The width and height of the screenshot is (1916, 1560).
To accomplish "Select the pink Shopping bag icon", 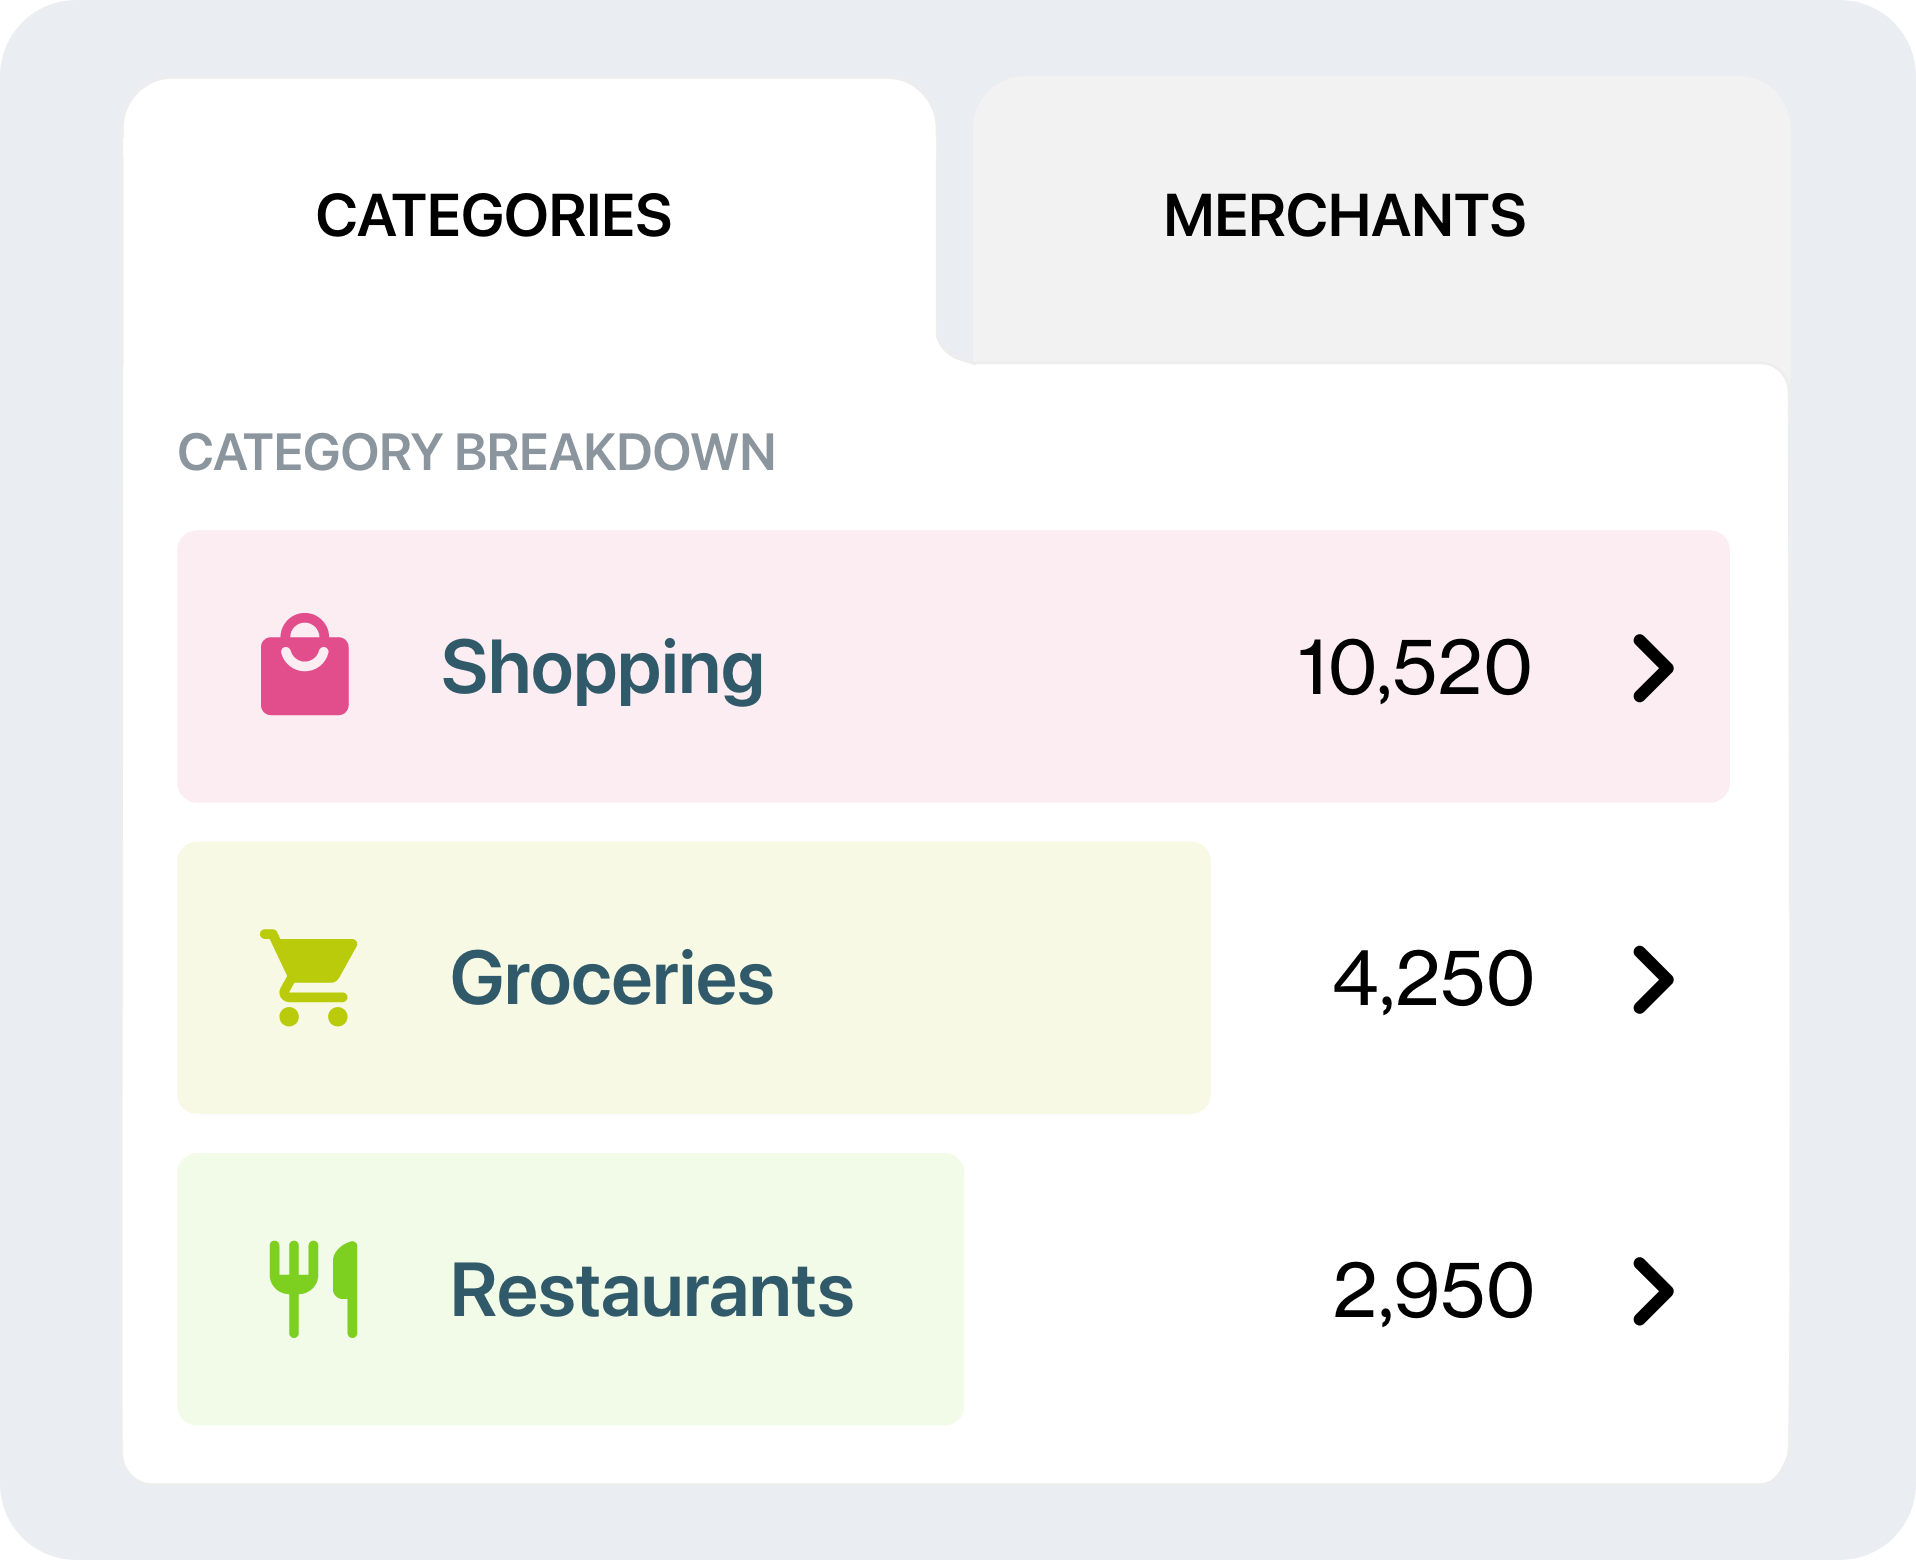I will (x=306, y=665).
